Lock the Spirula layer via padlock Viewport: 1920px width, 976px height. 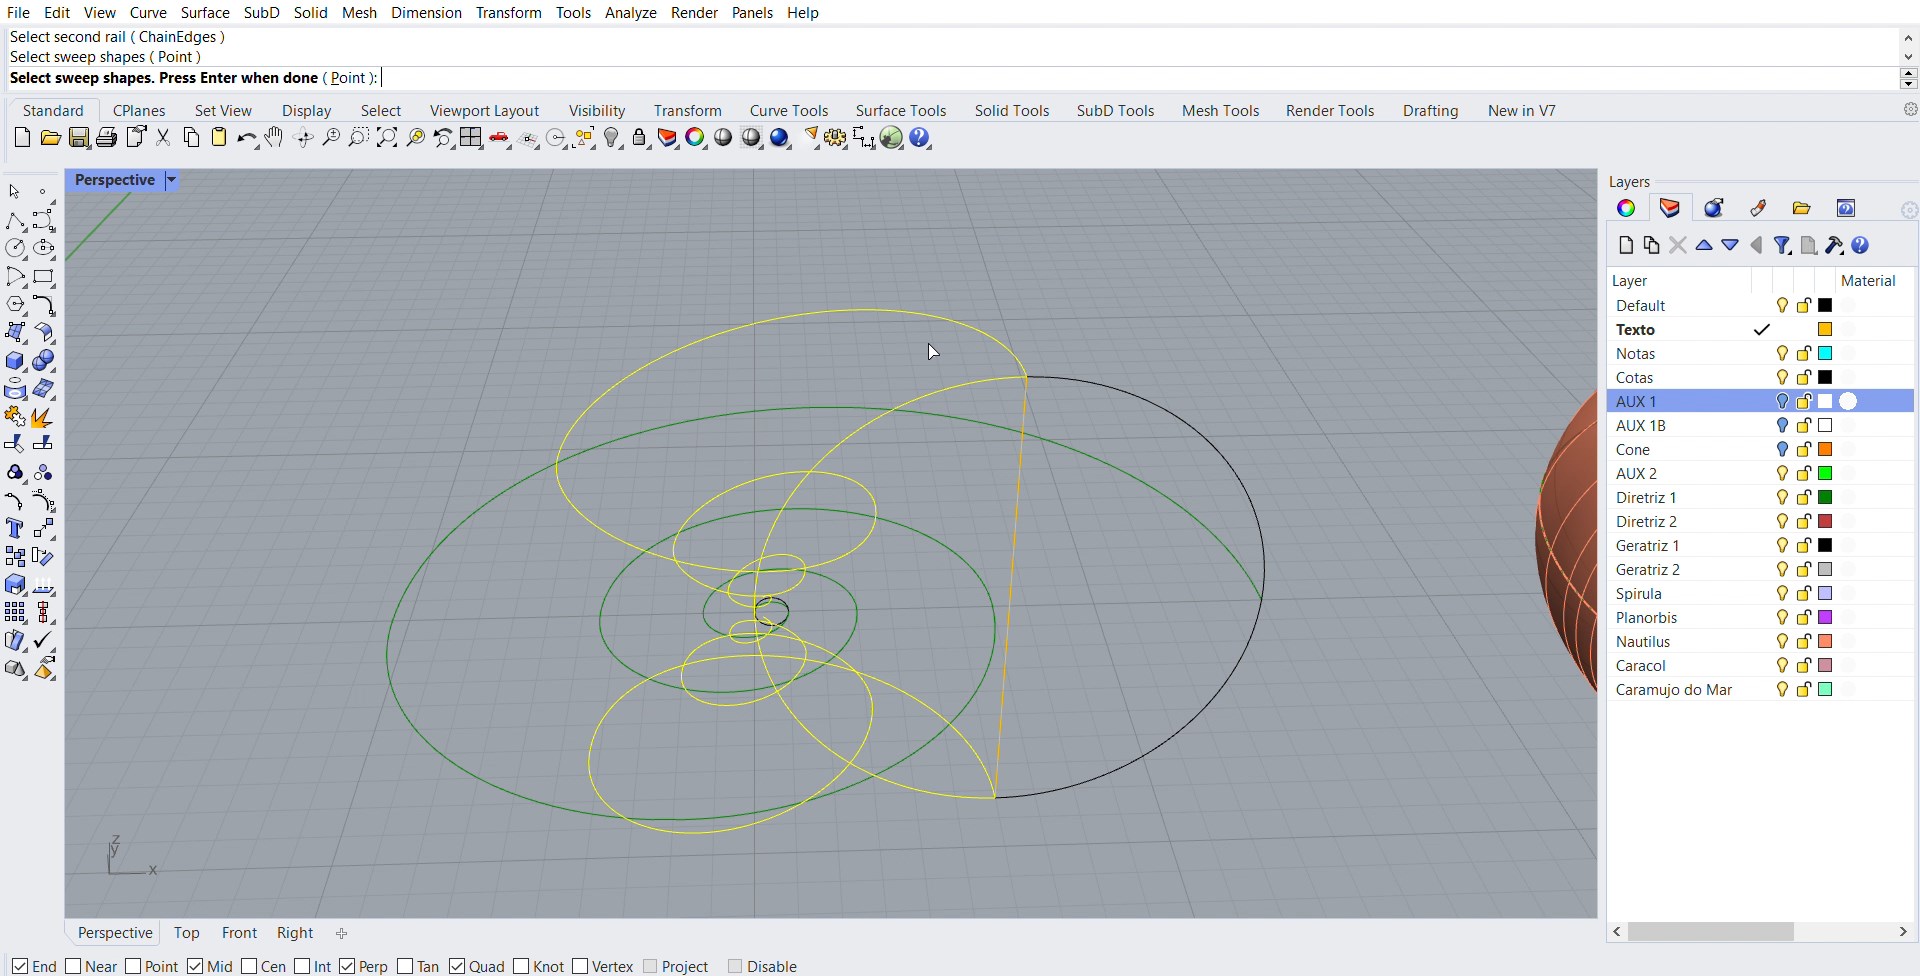(1804, 593)
